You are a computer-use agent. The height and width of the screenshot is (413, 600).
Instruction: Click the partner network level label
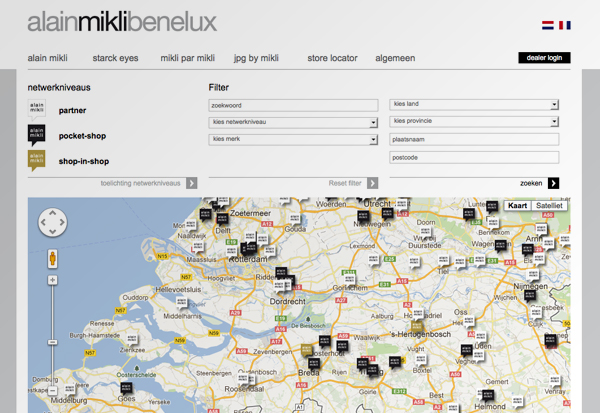72,111
